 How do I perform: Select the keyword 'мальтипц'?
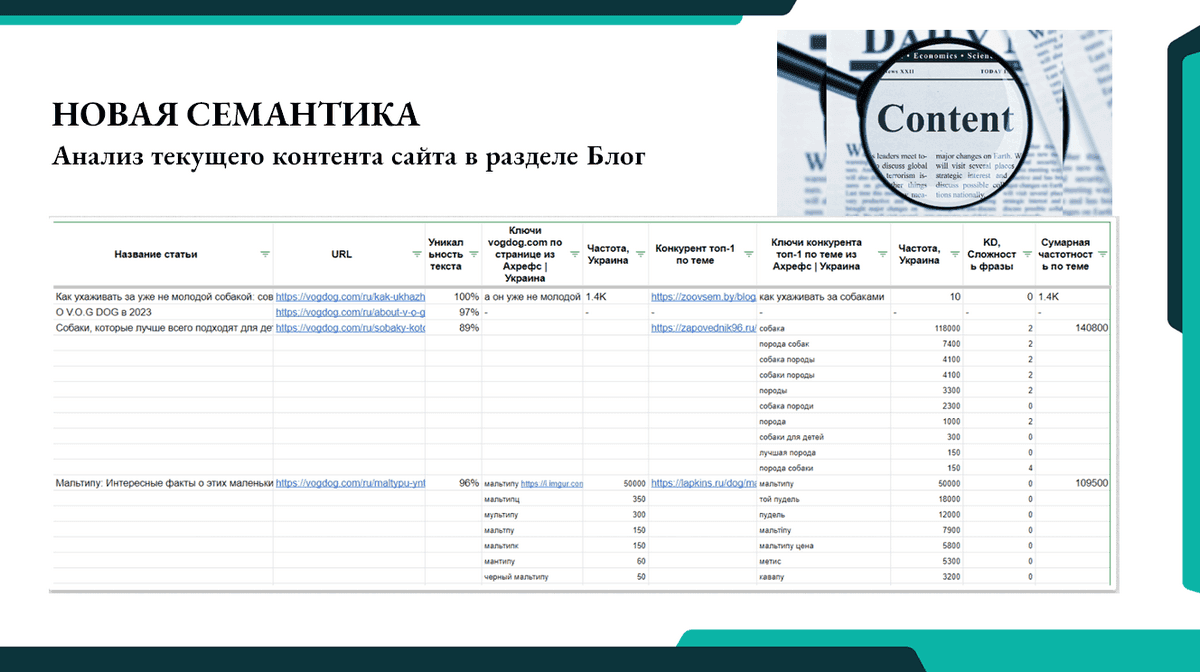pyautogui.click(x=501, y=499)
